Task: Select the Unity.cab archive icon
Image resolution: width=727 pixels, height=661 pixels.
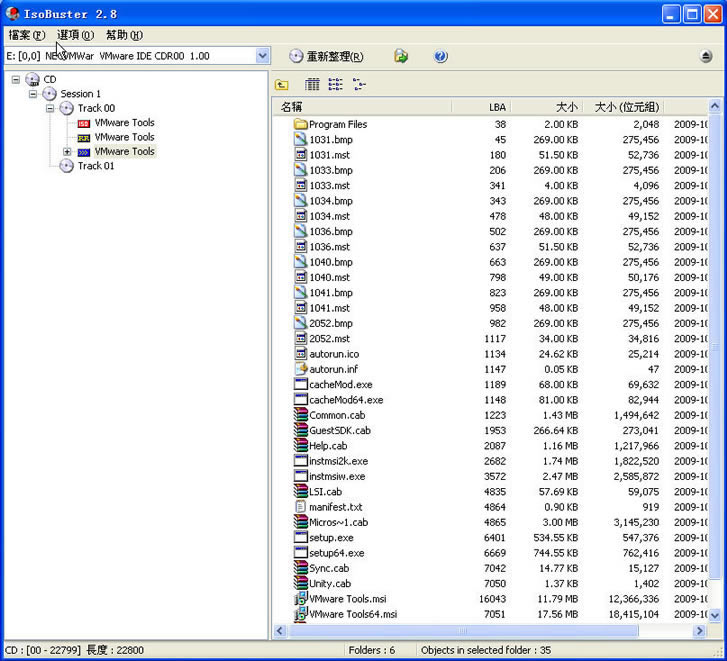Action: [x=301, y=583]
